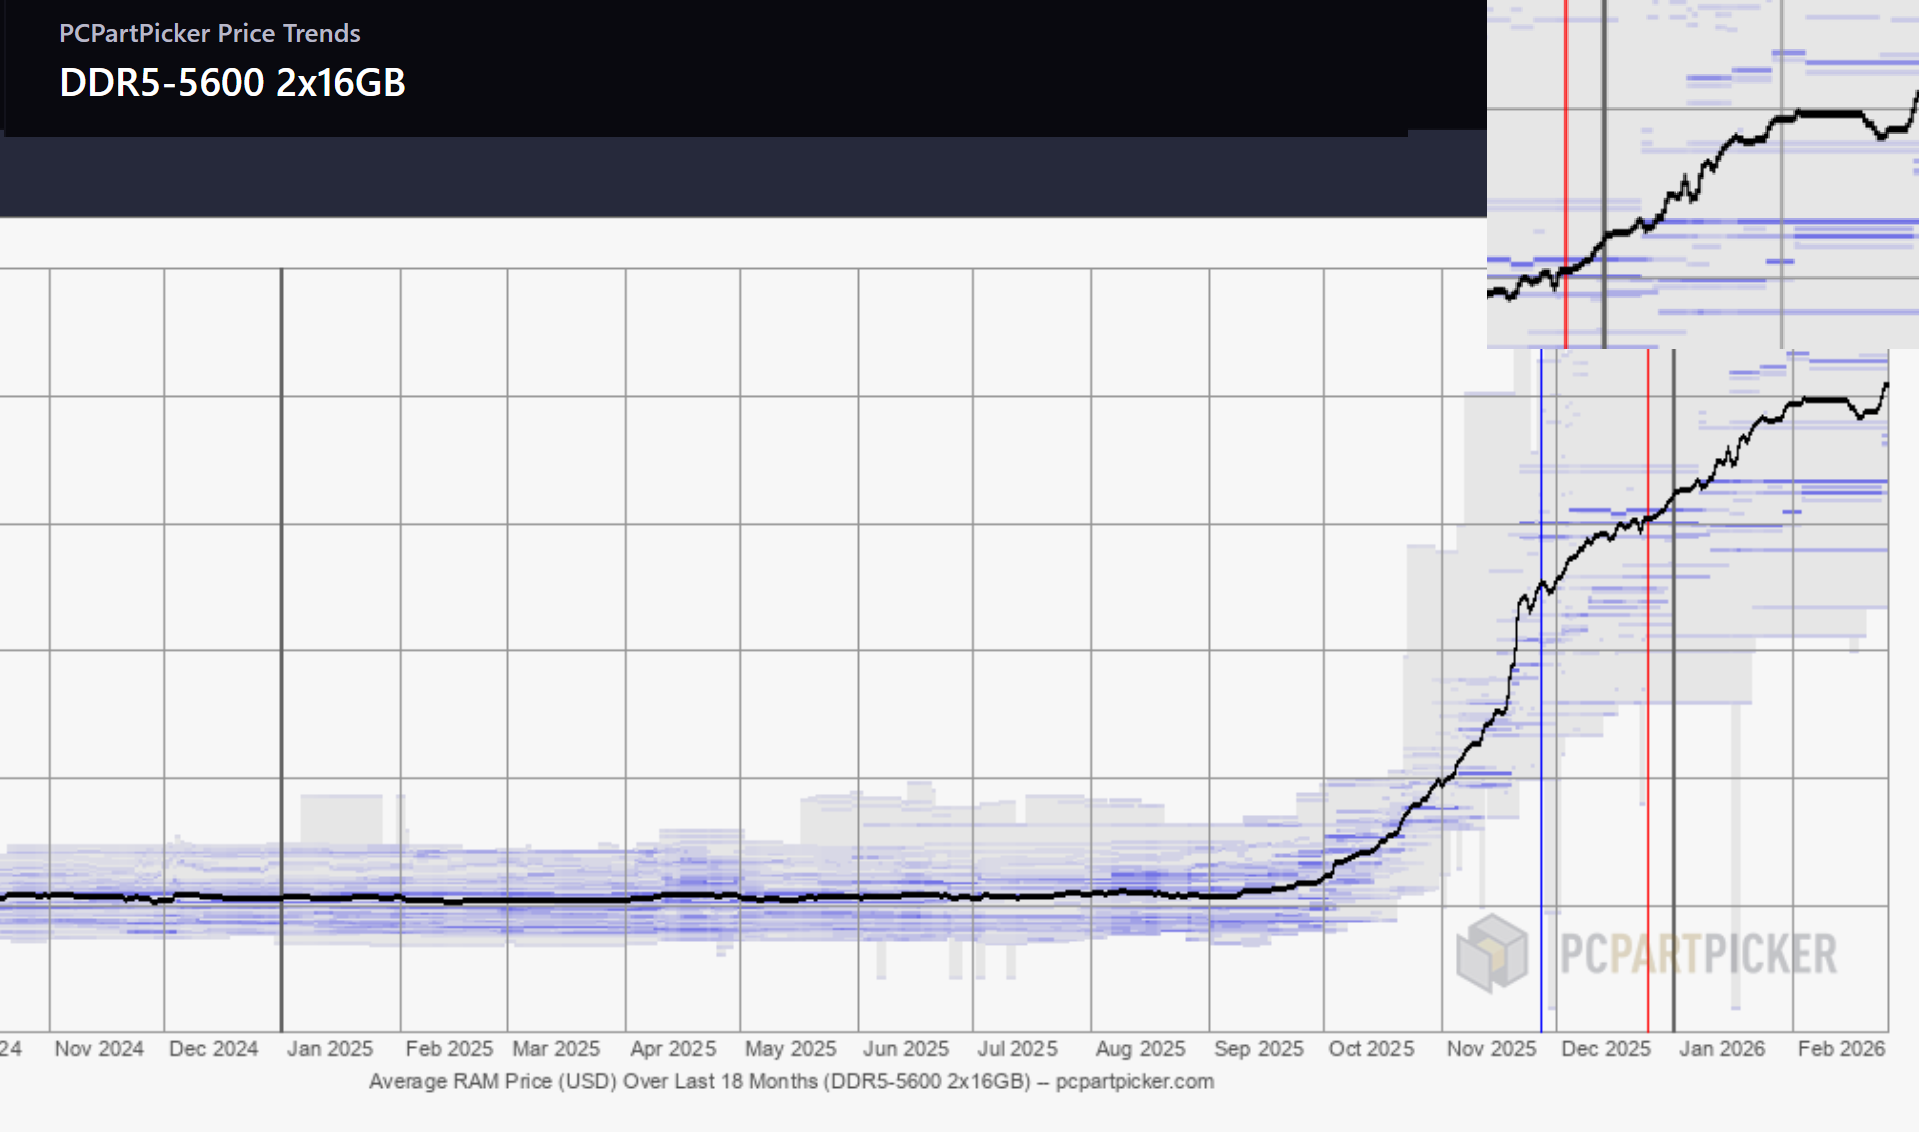1919x1132 pixels.
Task: Select the "Jan 2026" axis label
Action: pos(1722,1049)
